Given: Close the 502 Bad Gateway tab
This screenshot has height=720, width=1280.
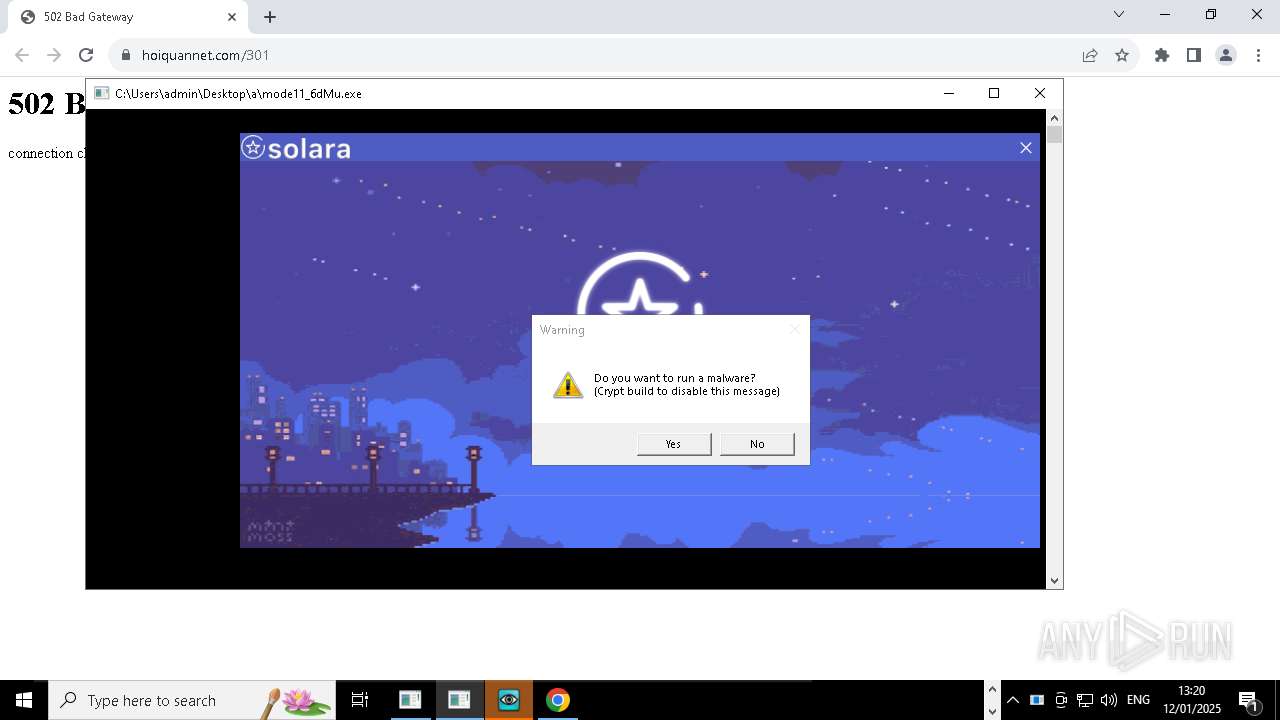Looking at the screenshot, I should pyautogui.click(x=232, y=17).
